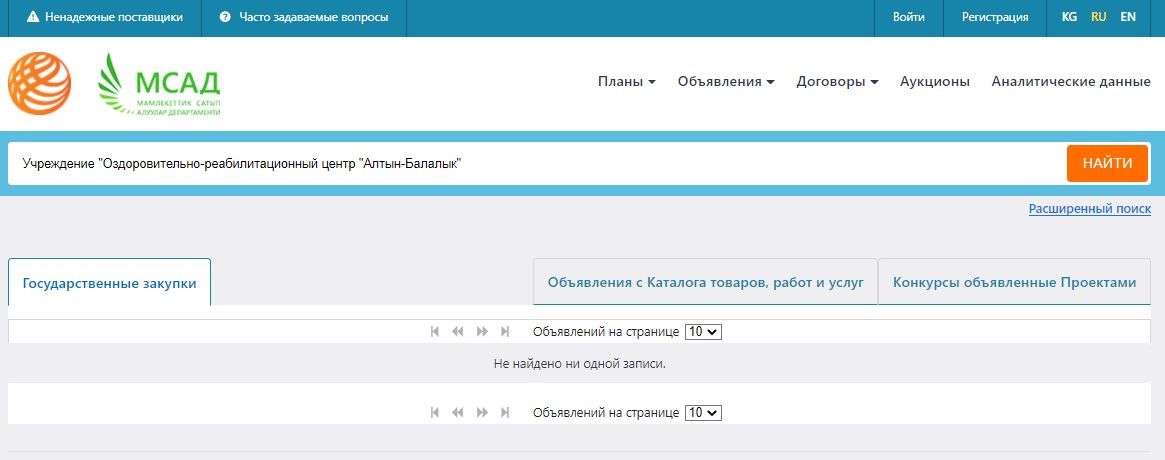Open top Объявлений на странице dropdown
Image resolution: width=1165 pixels, height=460 pixels.
click(703, 332)
